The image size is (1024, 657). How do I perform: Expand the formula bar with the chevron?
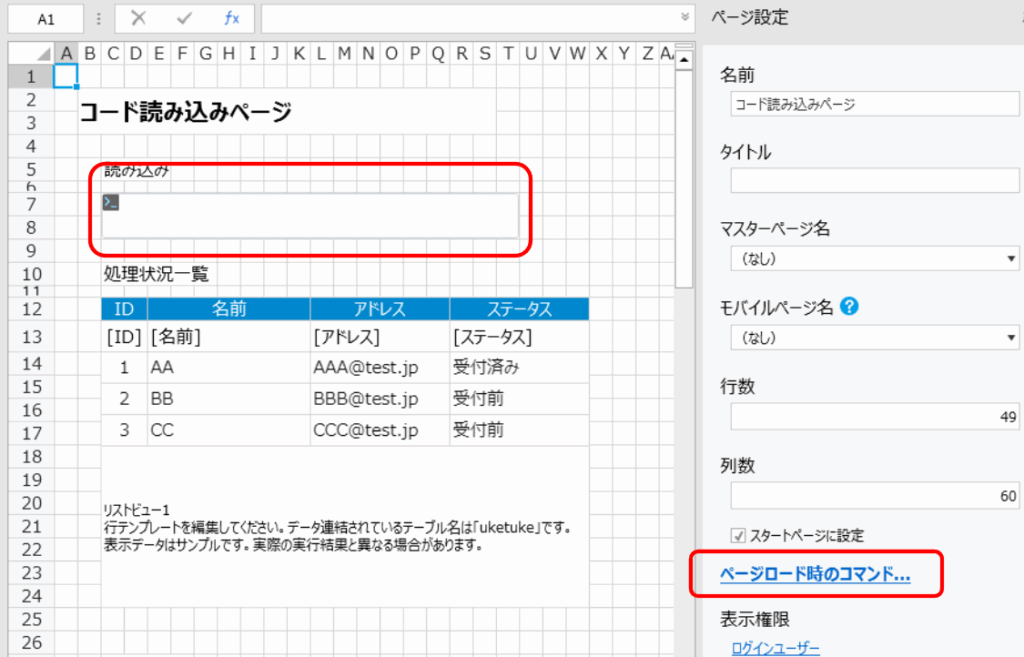(685, 17)
